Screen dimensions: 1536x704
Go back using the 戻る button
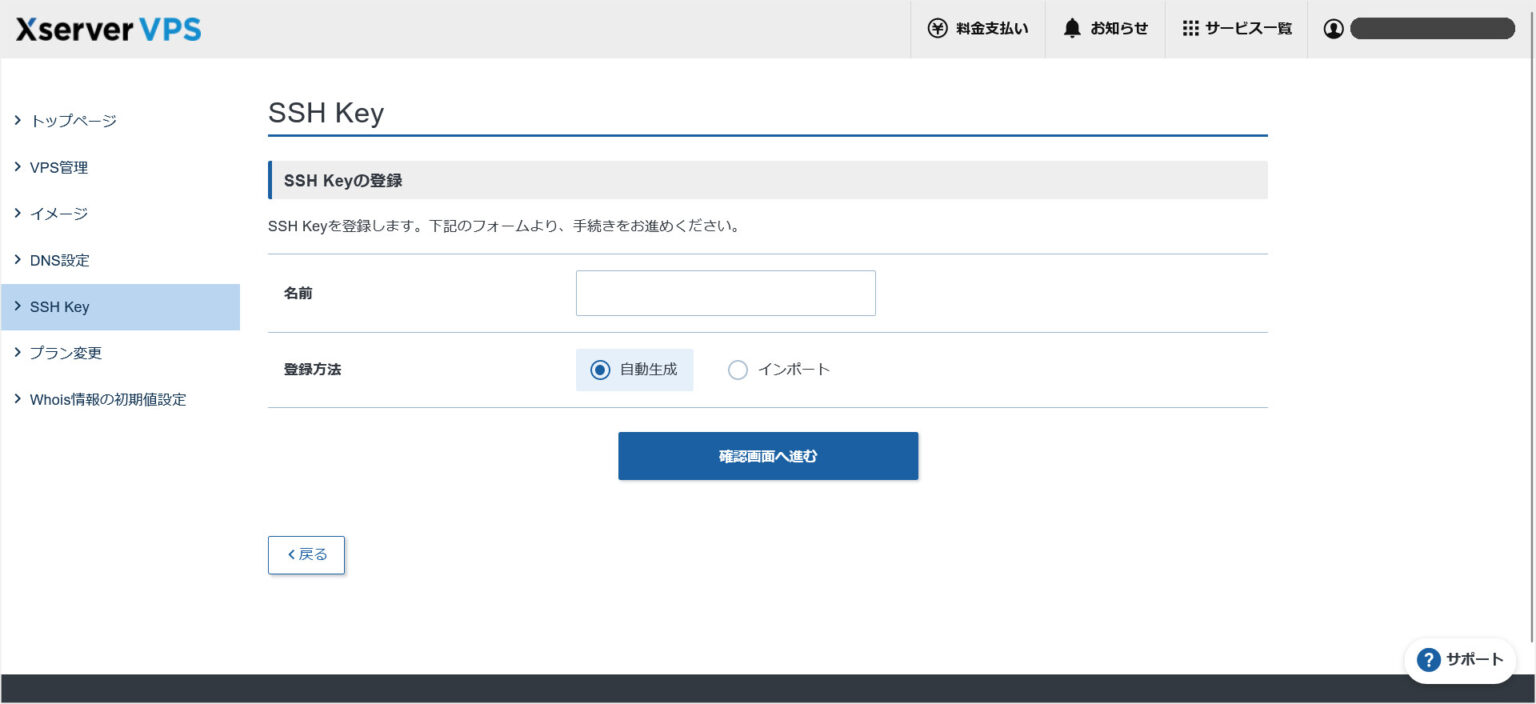306,554
